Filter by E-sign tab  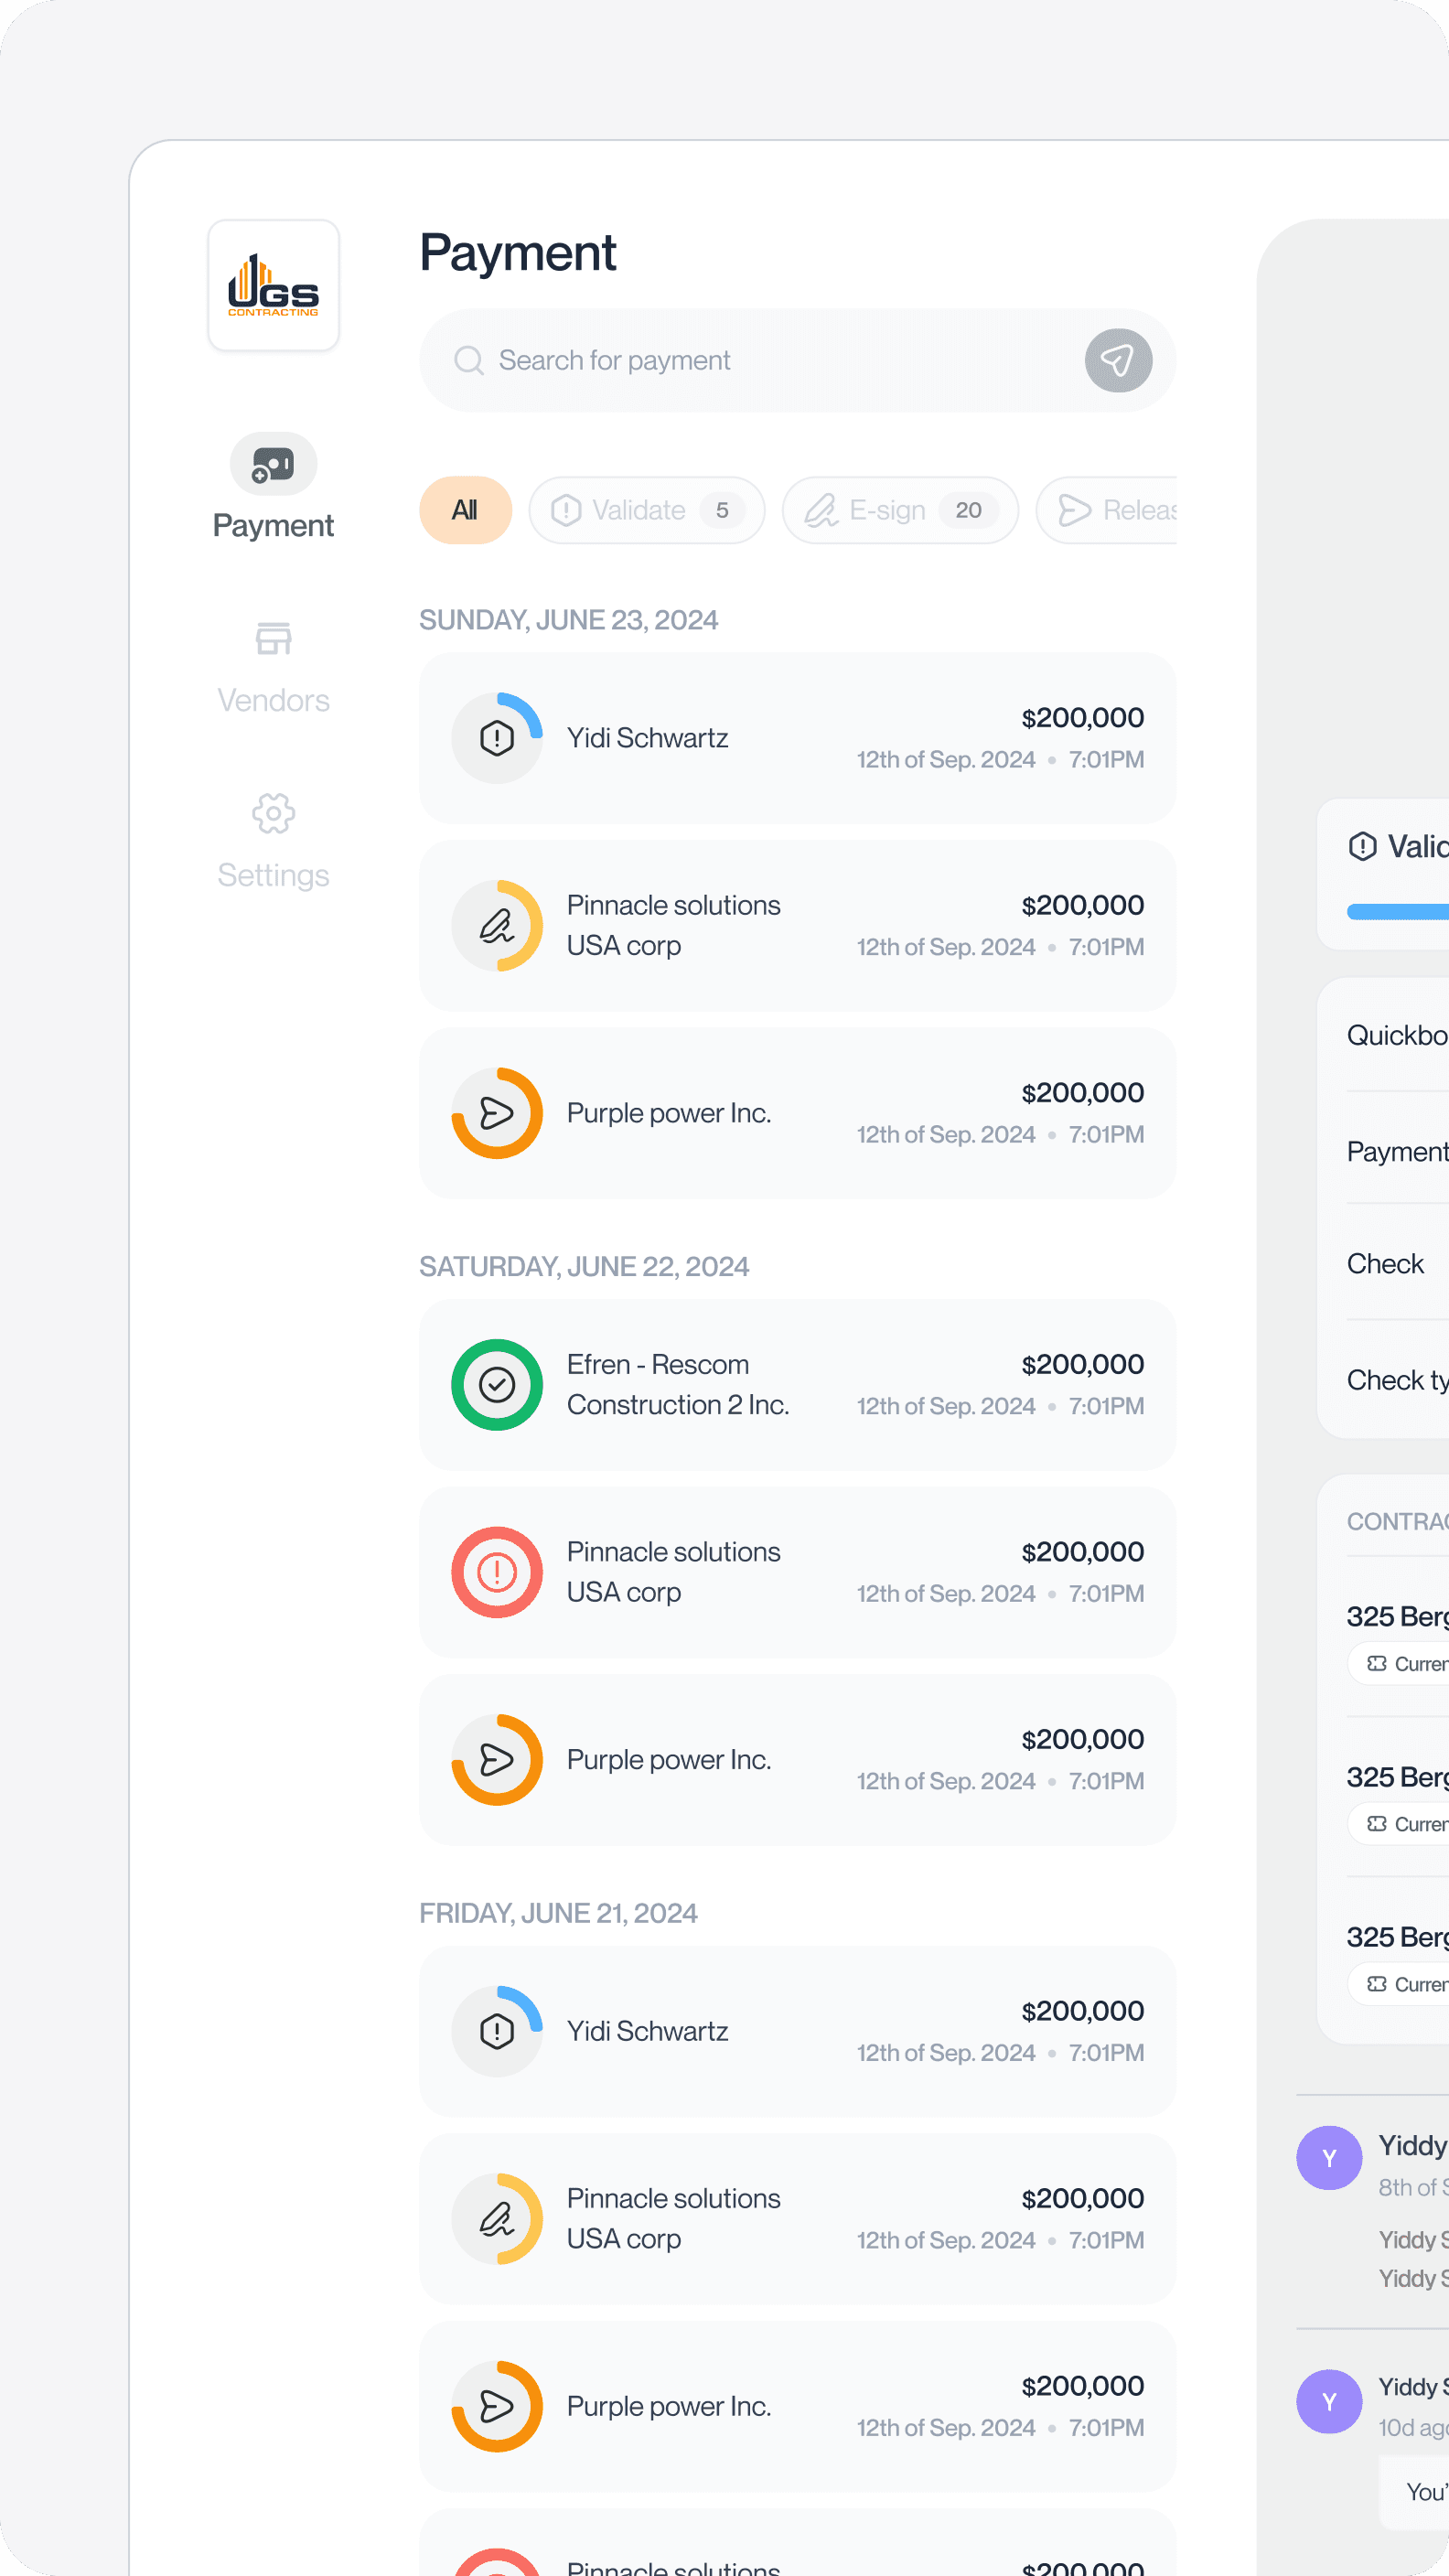[900, 510]
